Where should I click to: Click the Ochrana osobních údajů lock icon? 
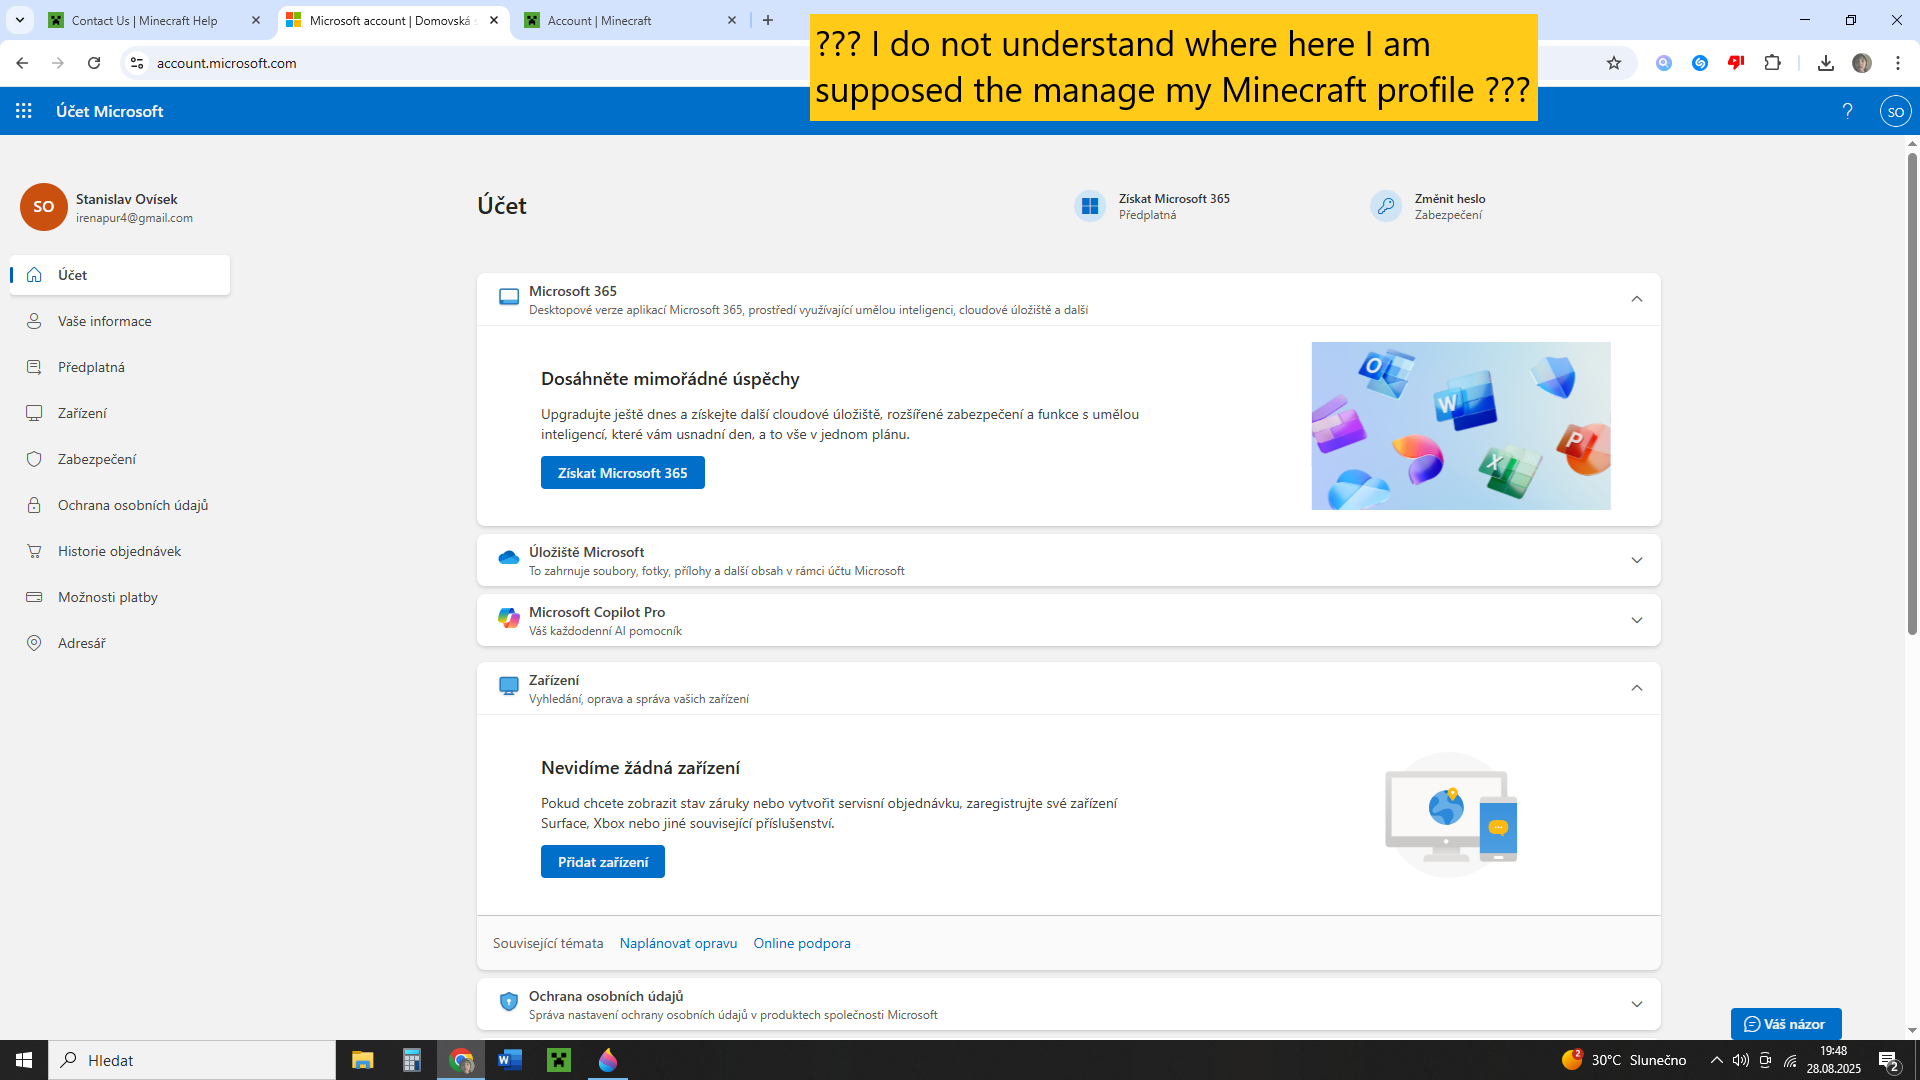(34, 505)
